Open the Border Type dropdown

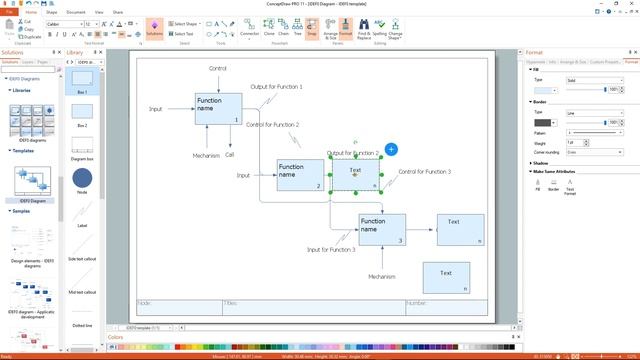pyautogui.click(x=595, y=113)
